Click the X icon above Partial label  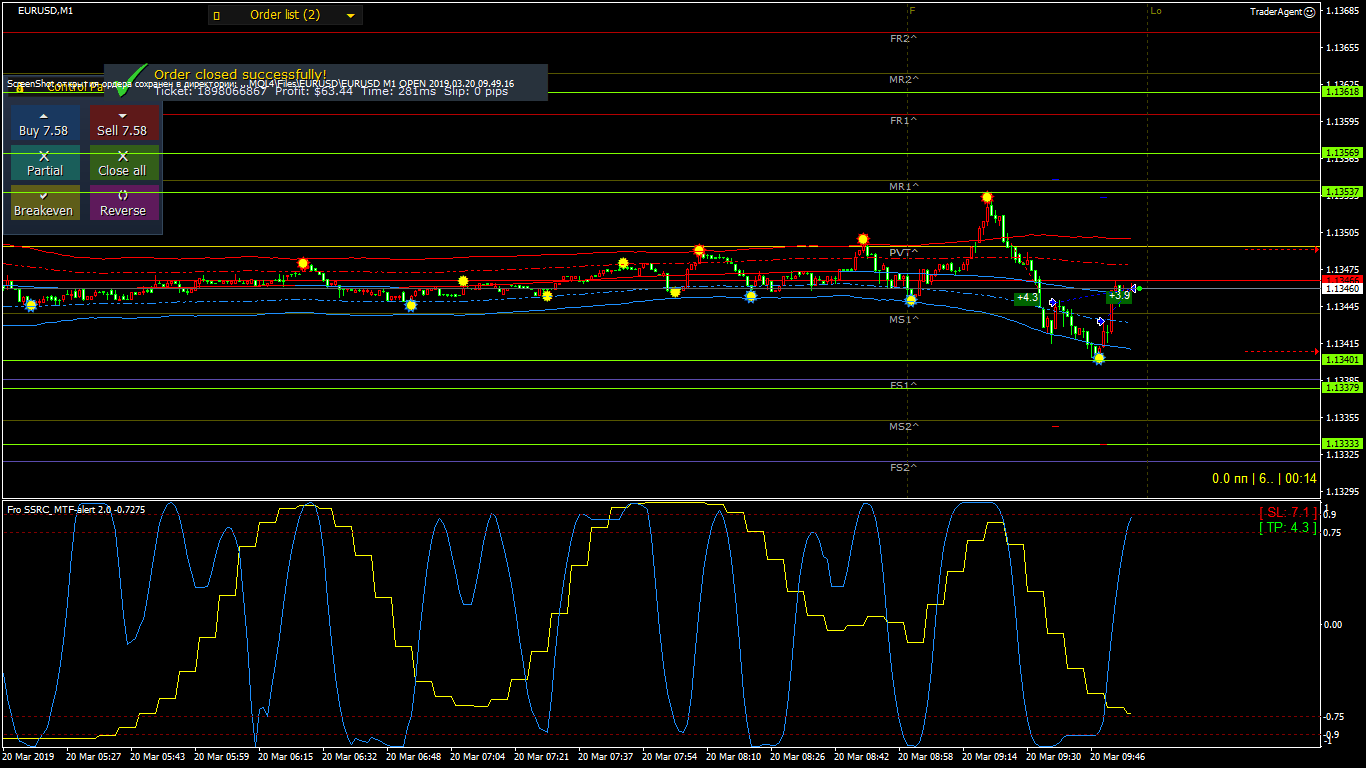[44, 156]
